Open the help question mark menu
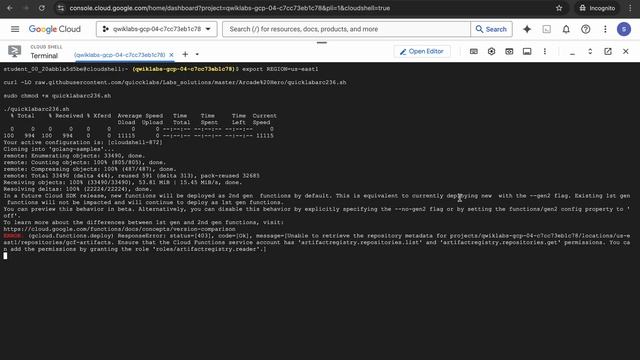 (586, 29)
